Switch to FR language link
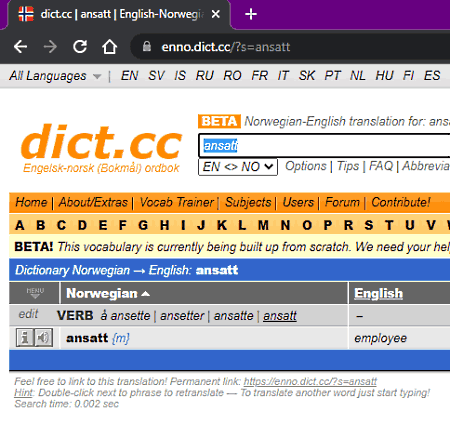The width and height of the screenshot is (450, 435). (x=260, y=76)
